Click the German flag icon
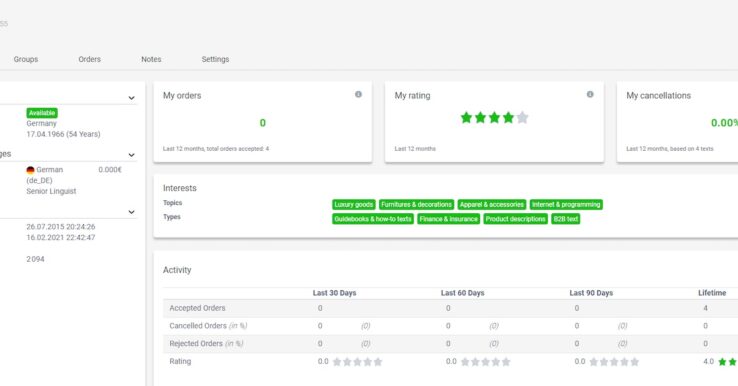Viewport: 738px width, 386px height. coord(31,170)
